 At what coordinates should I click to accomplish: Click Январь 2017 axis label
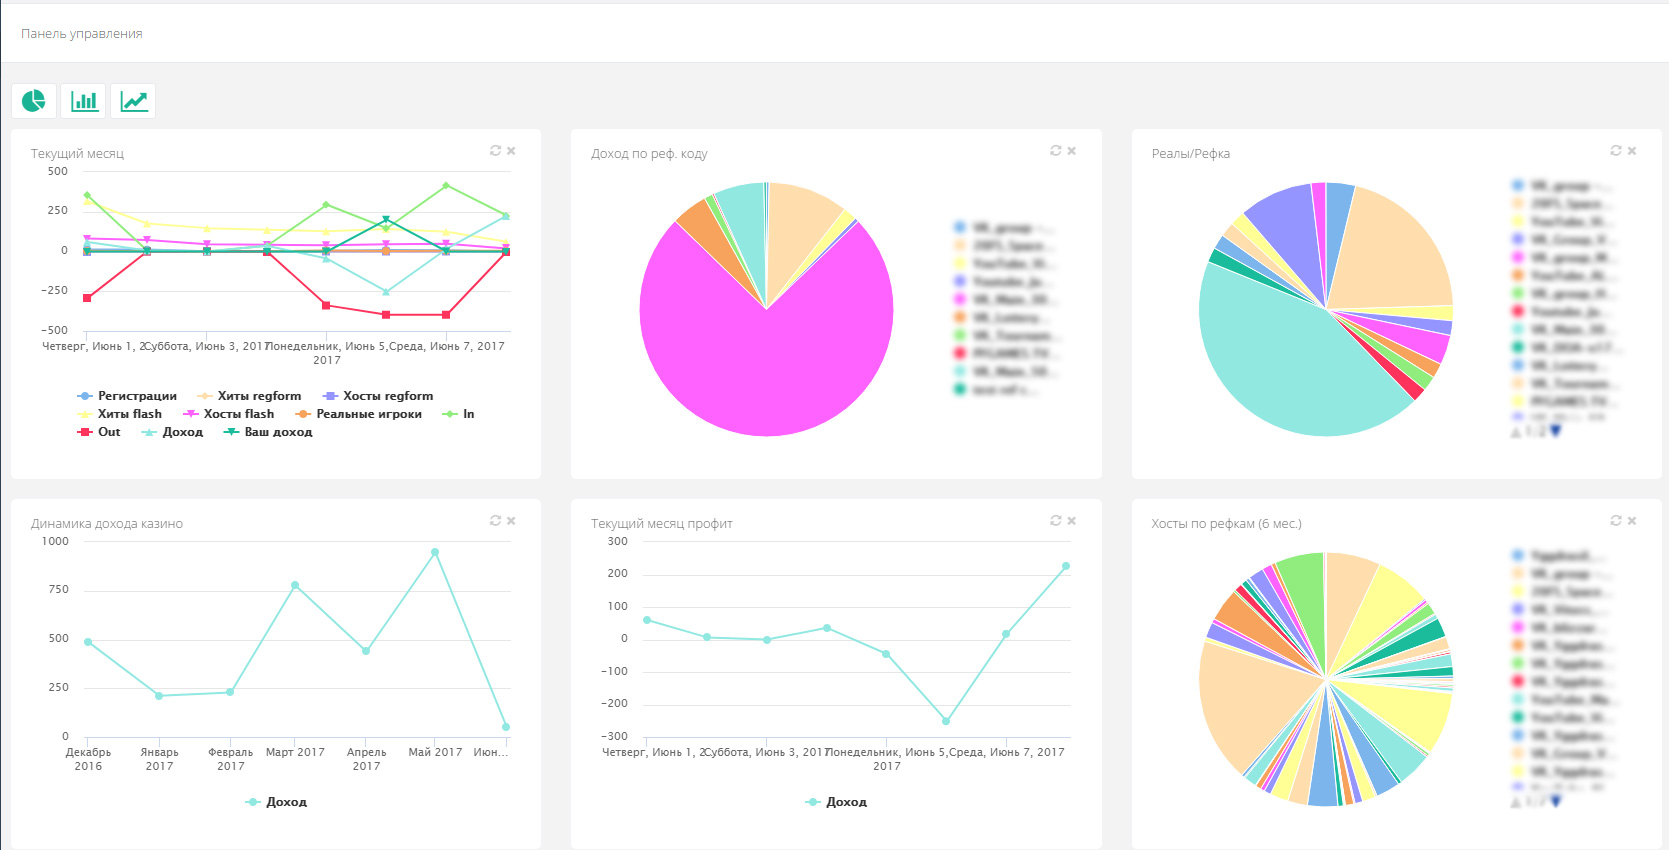[159, 759]
